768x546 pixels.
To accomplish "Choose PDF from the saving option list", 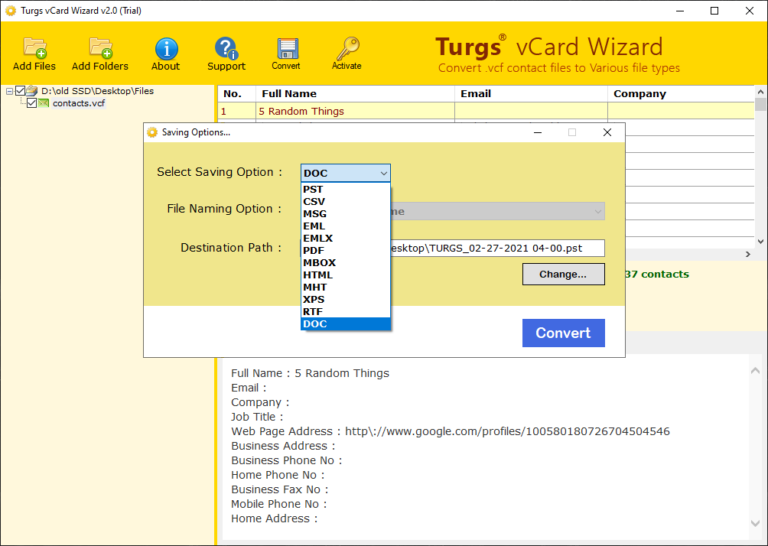I will click(x=345, y=251).
